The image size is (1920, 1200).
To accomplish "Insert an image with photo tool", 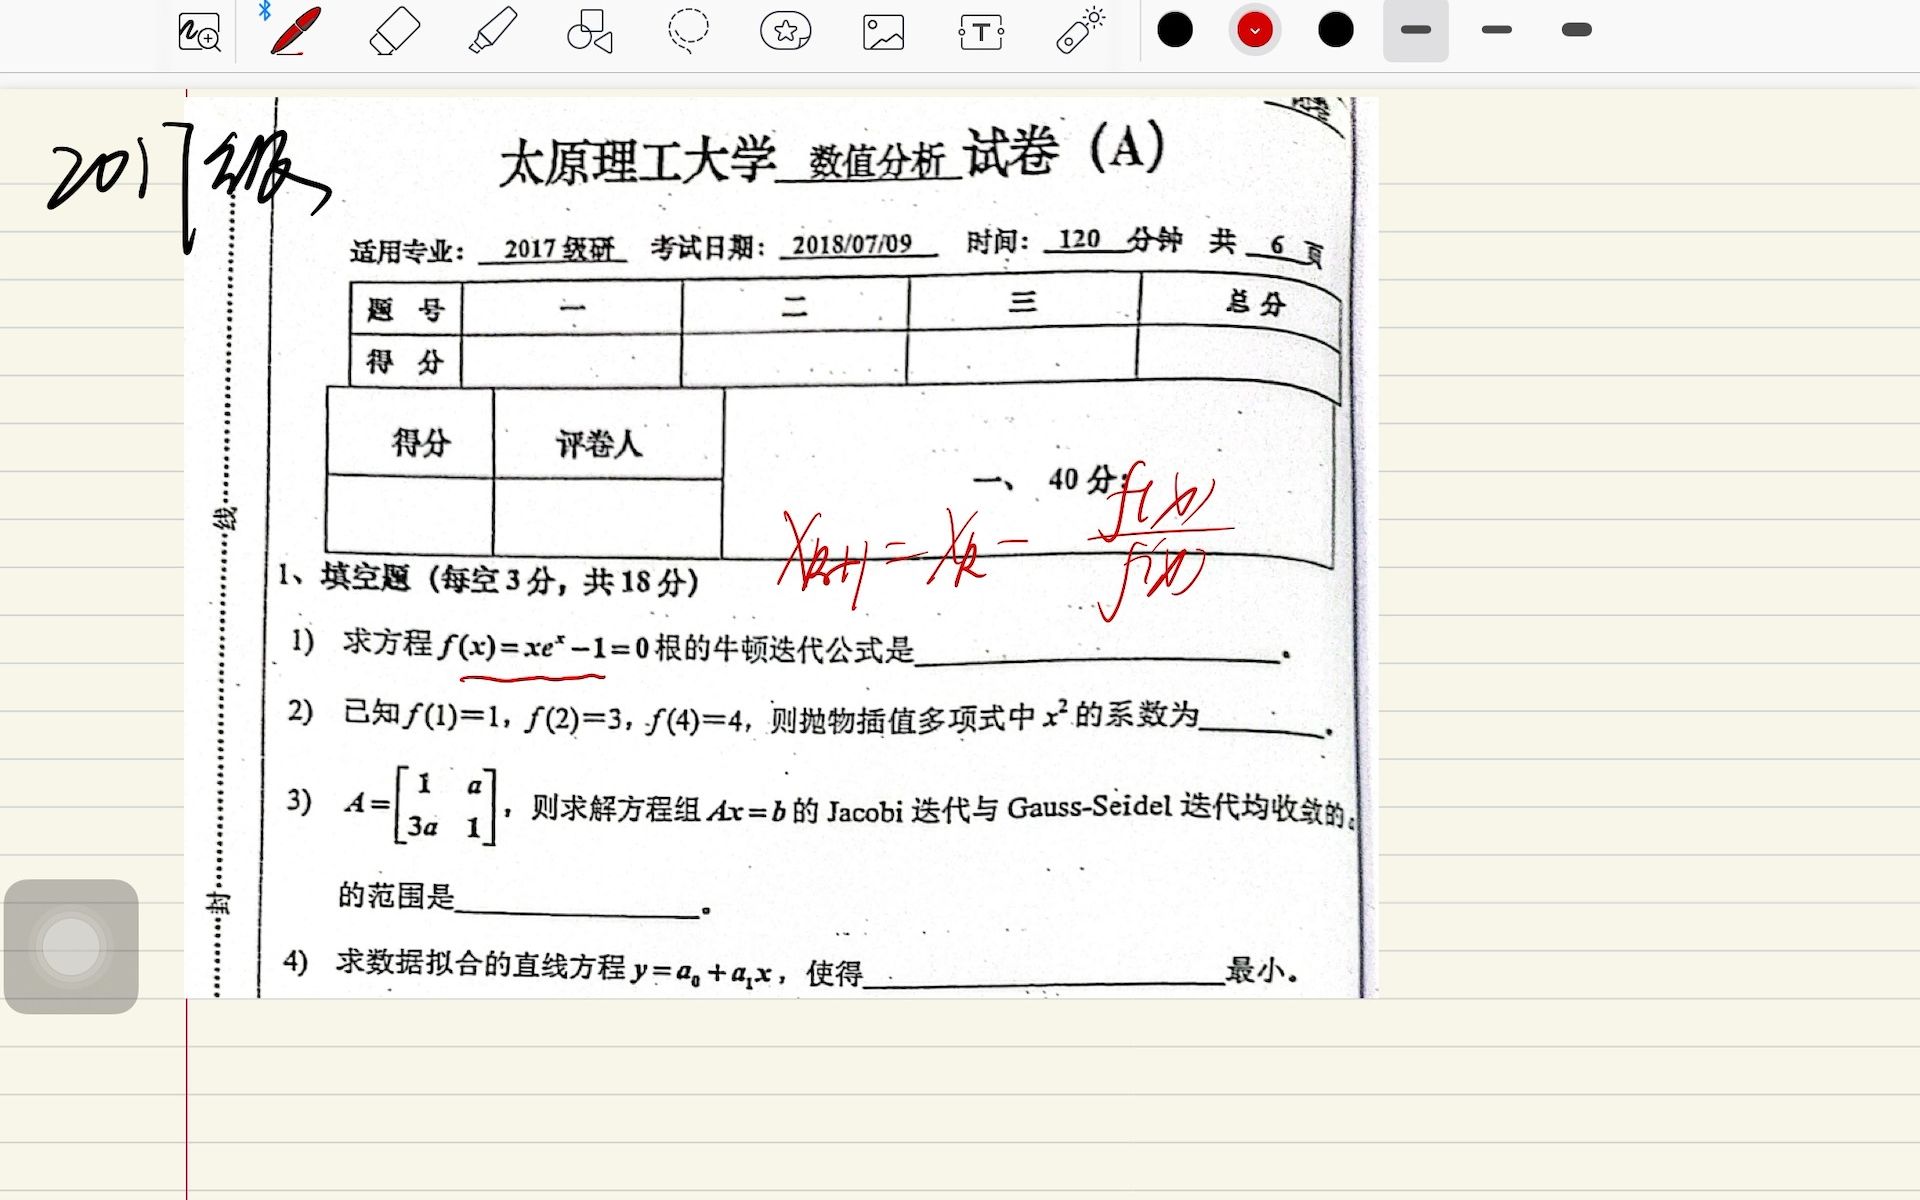I will point(883,32).
